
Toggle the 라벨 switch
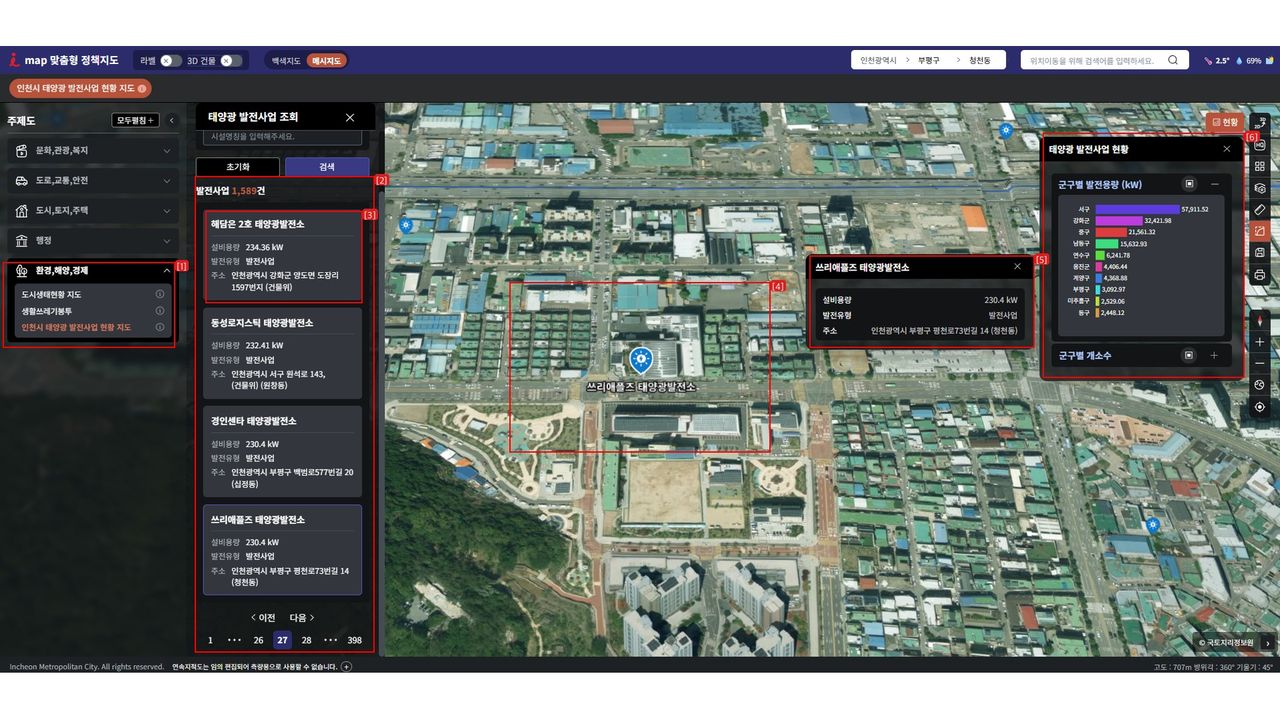[171, 60]
